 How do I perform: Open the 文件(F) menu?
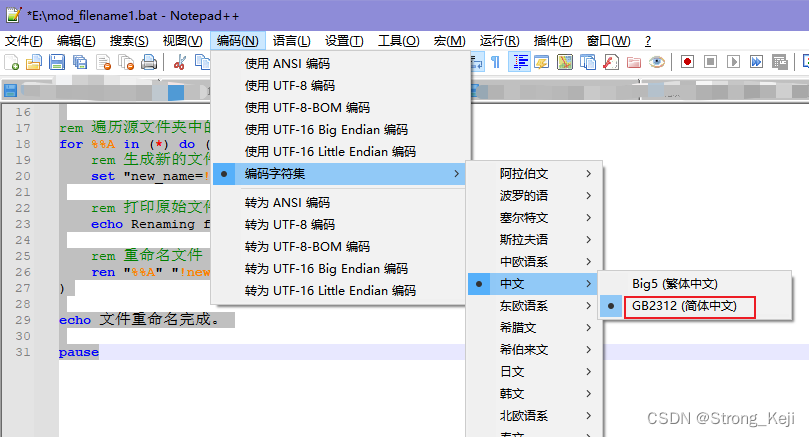[x=24, y=41]
